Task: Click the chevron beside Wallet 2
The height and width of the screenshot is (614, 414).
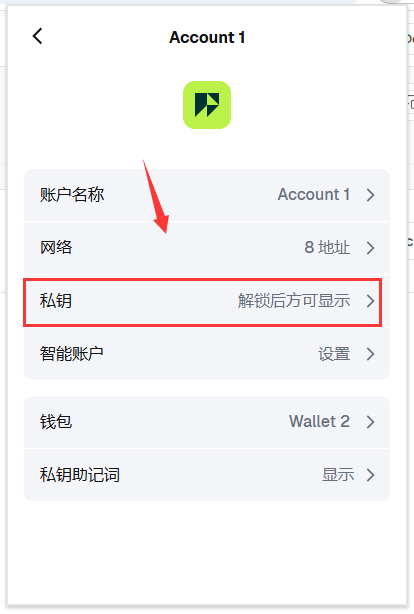Action: [x=371, y=422]
